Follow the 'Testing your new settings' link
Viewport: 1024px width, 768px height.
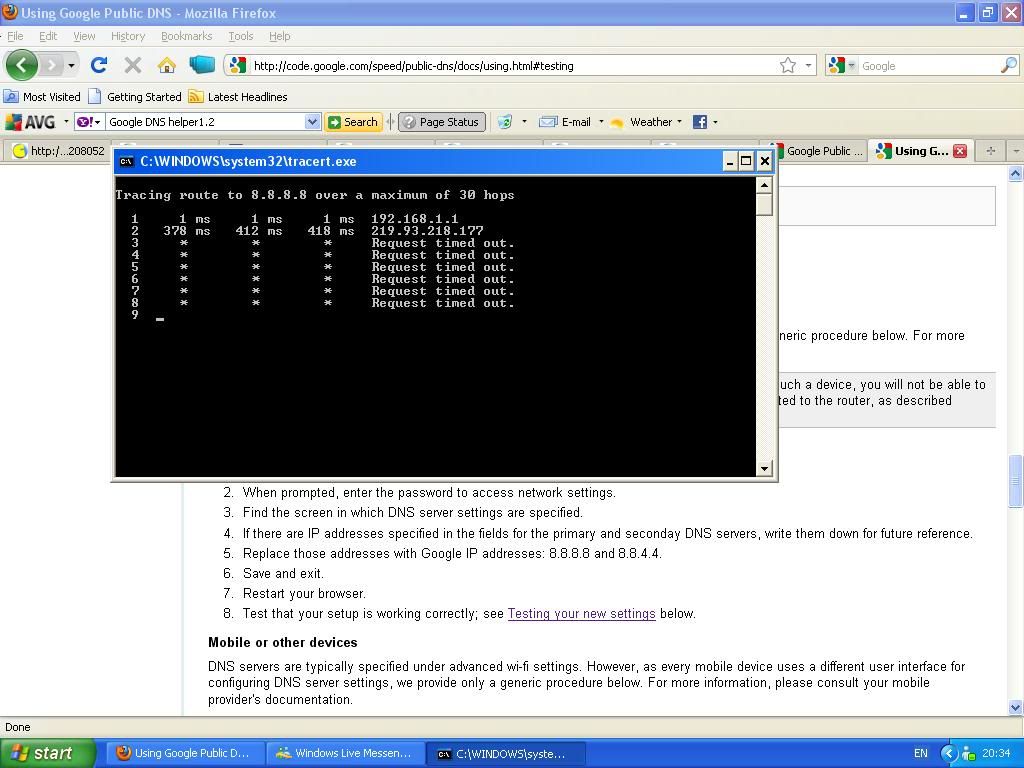(581, 614)
